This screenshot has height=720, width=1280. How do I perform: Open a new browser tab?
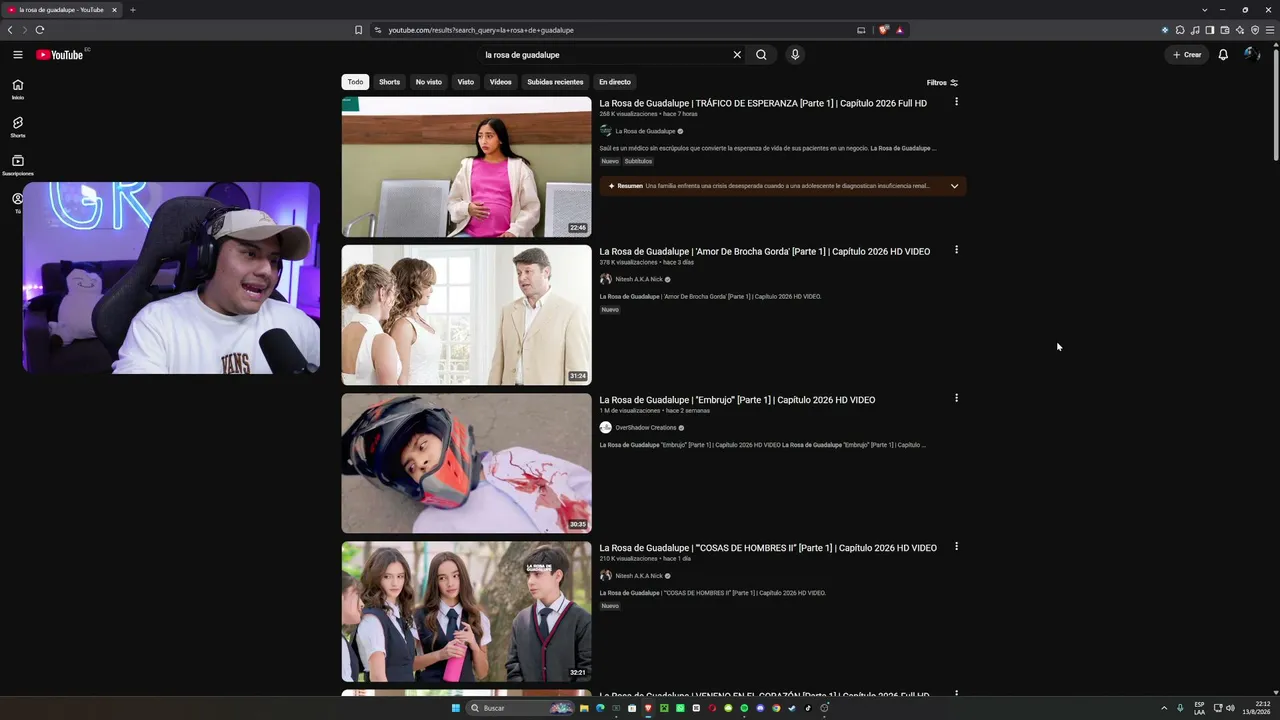(x=132, y=10)
